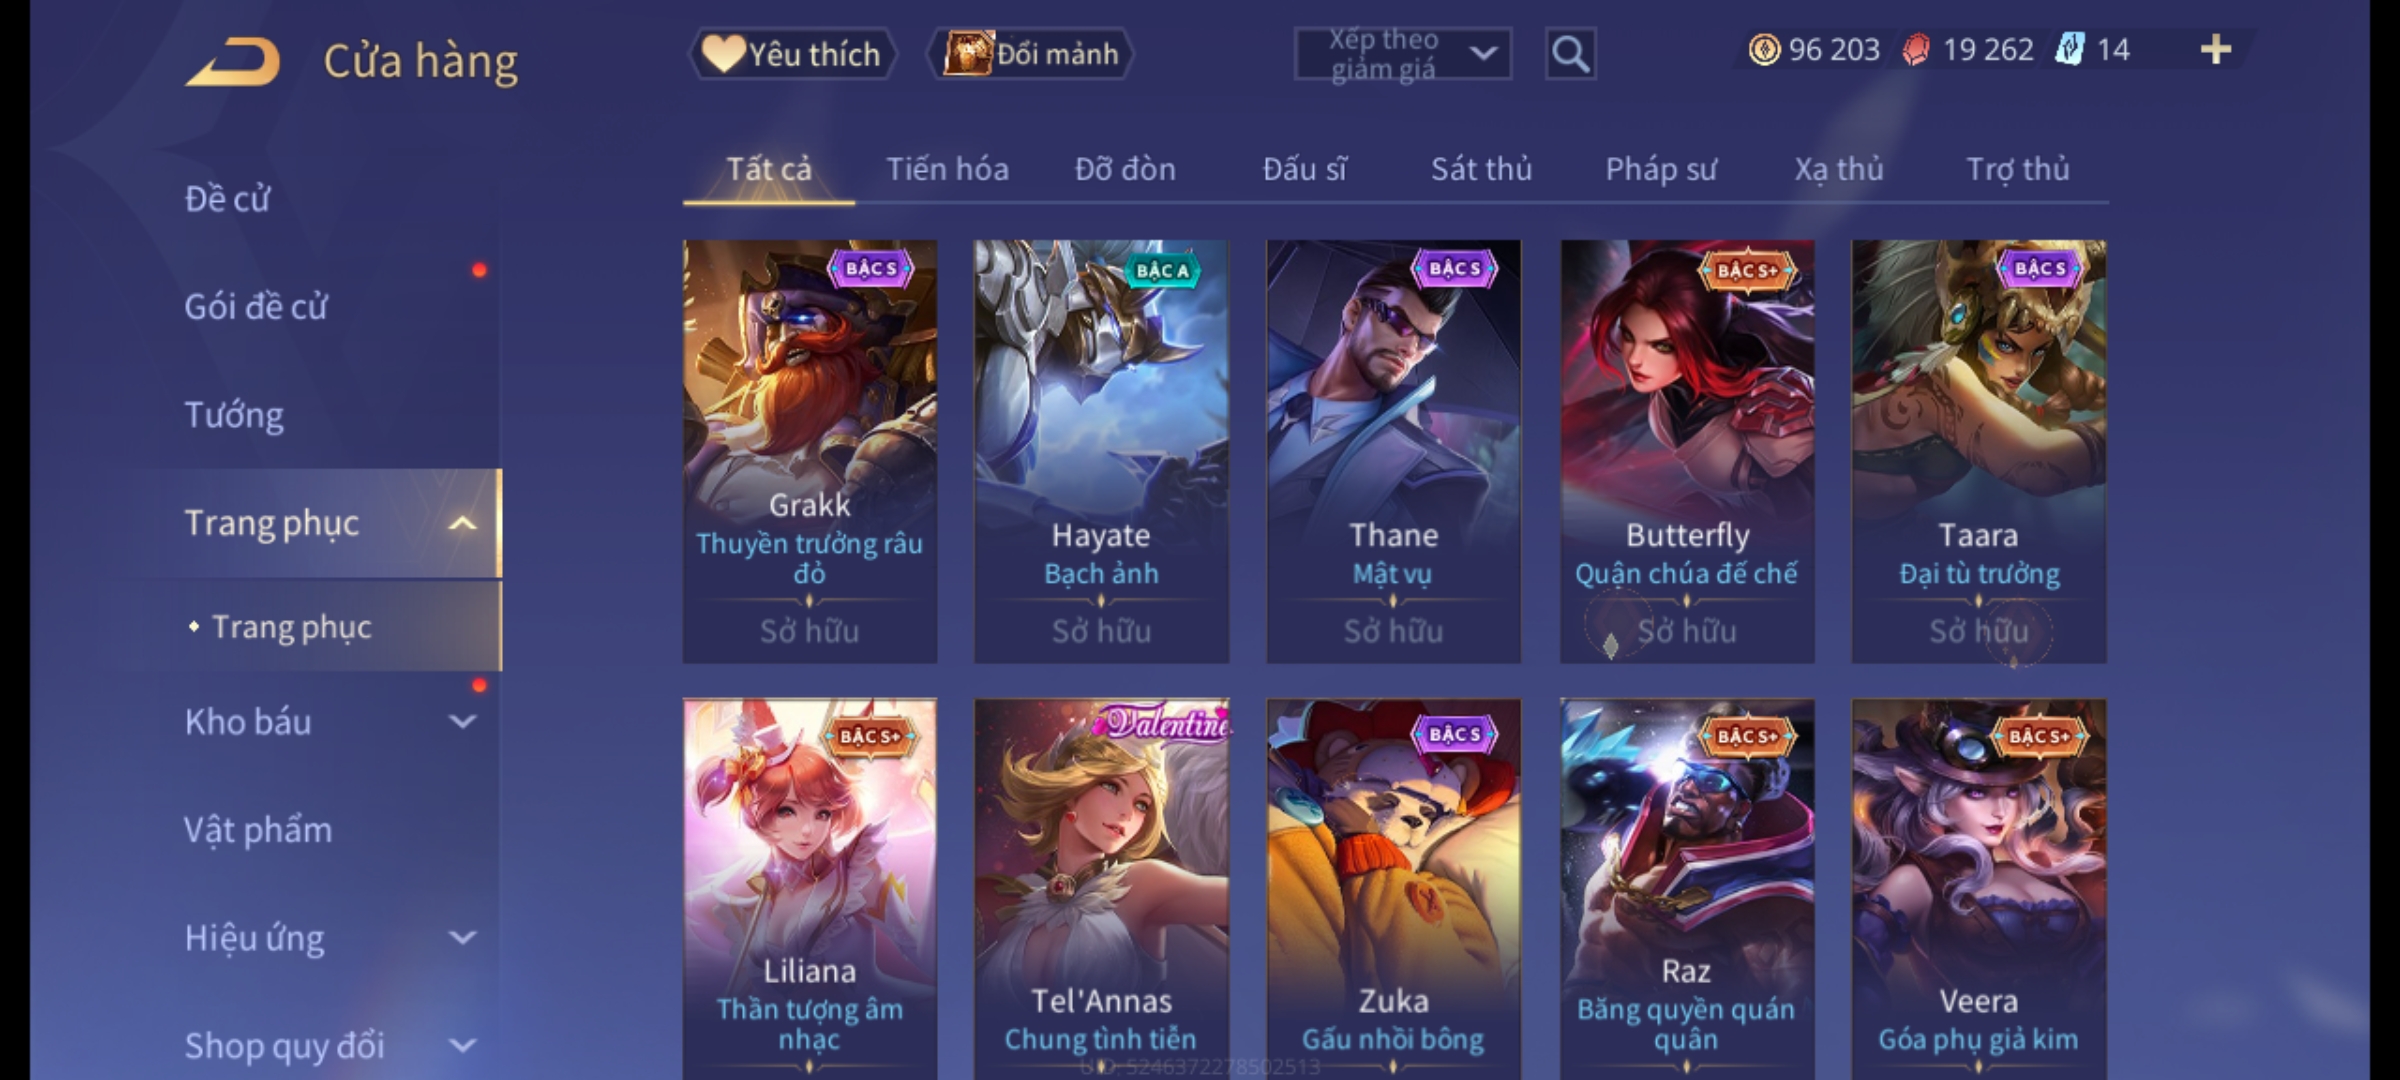The image size is (2400, 1080).
Task: Tap the gold coin currency icon
Action: 1764,49
